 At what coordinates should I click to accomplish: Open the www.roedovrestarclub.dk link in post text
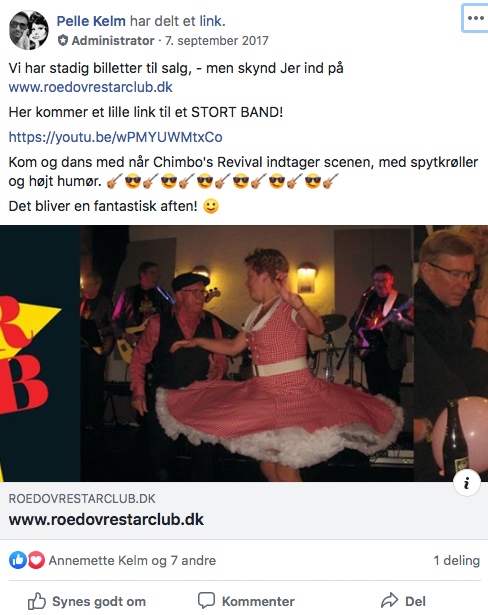(x=91, y=87)
